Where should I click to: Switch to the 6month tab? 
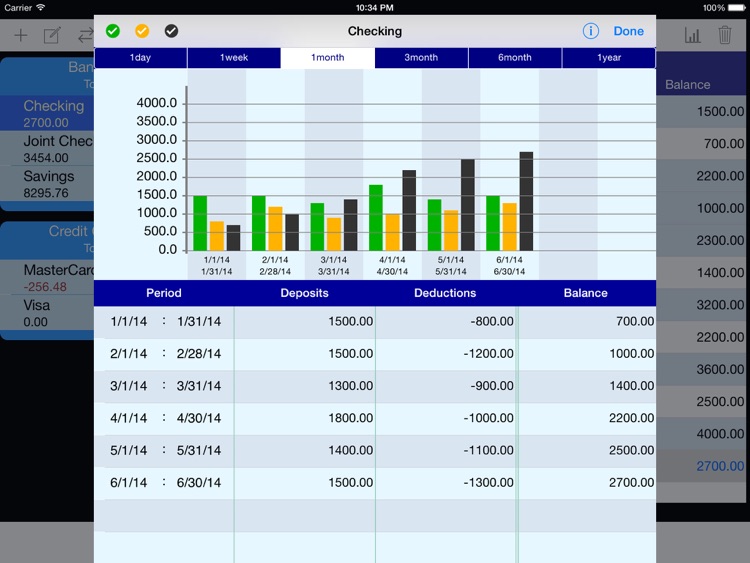pyautogui.click(x=515, y=57)
